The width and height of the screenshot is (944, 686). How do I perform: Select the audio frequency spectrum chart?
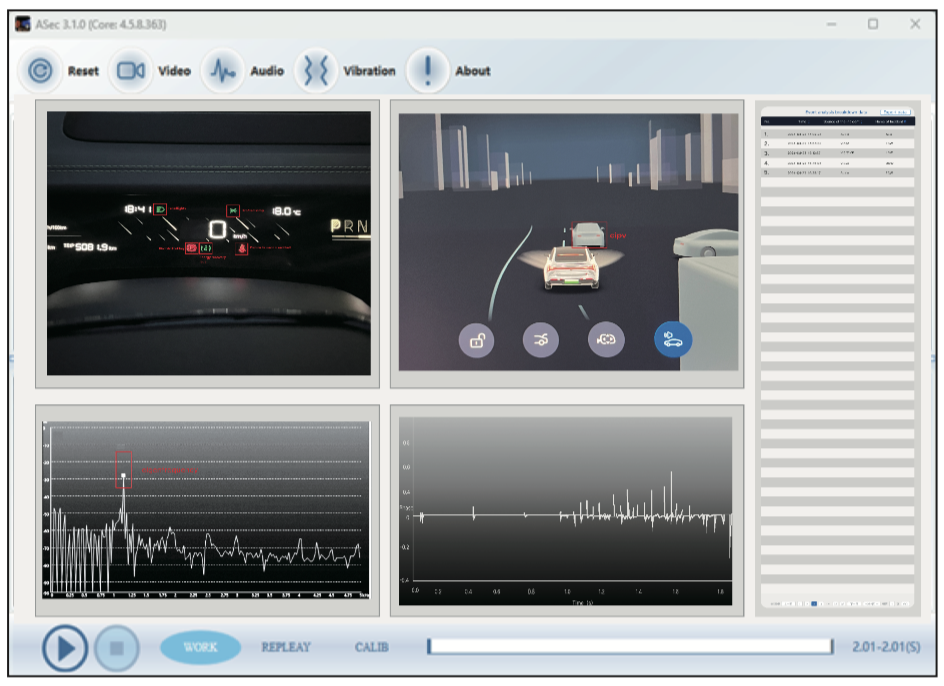206,510
